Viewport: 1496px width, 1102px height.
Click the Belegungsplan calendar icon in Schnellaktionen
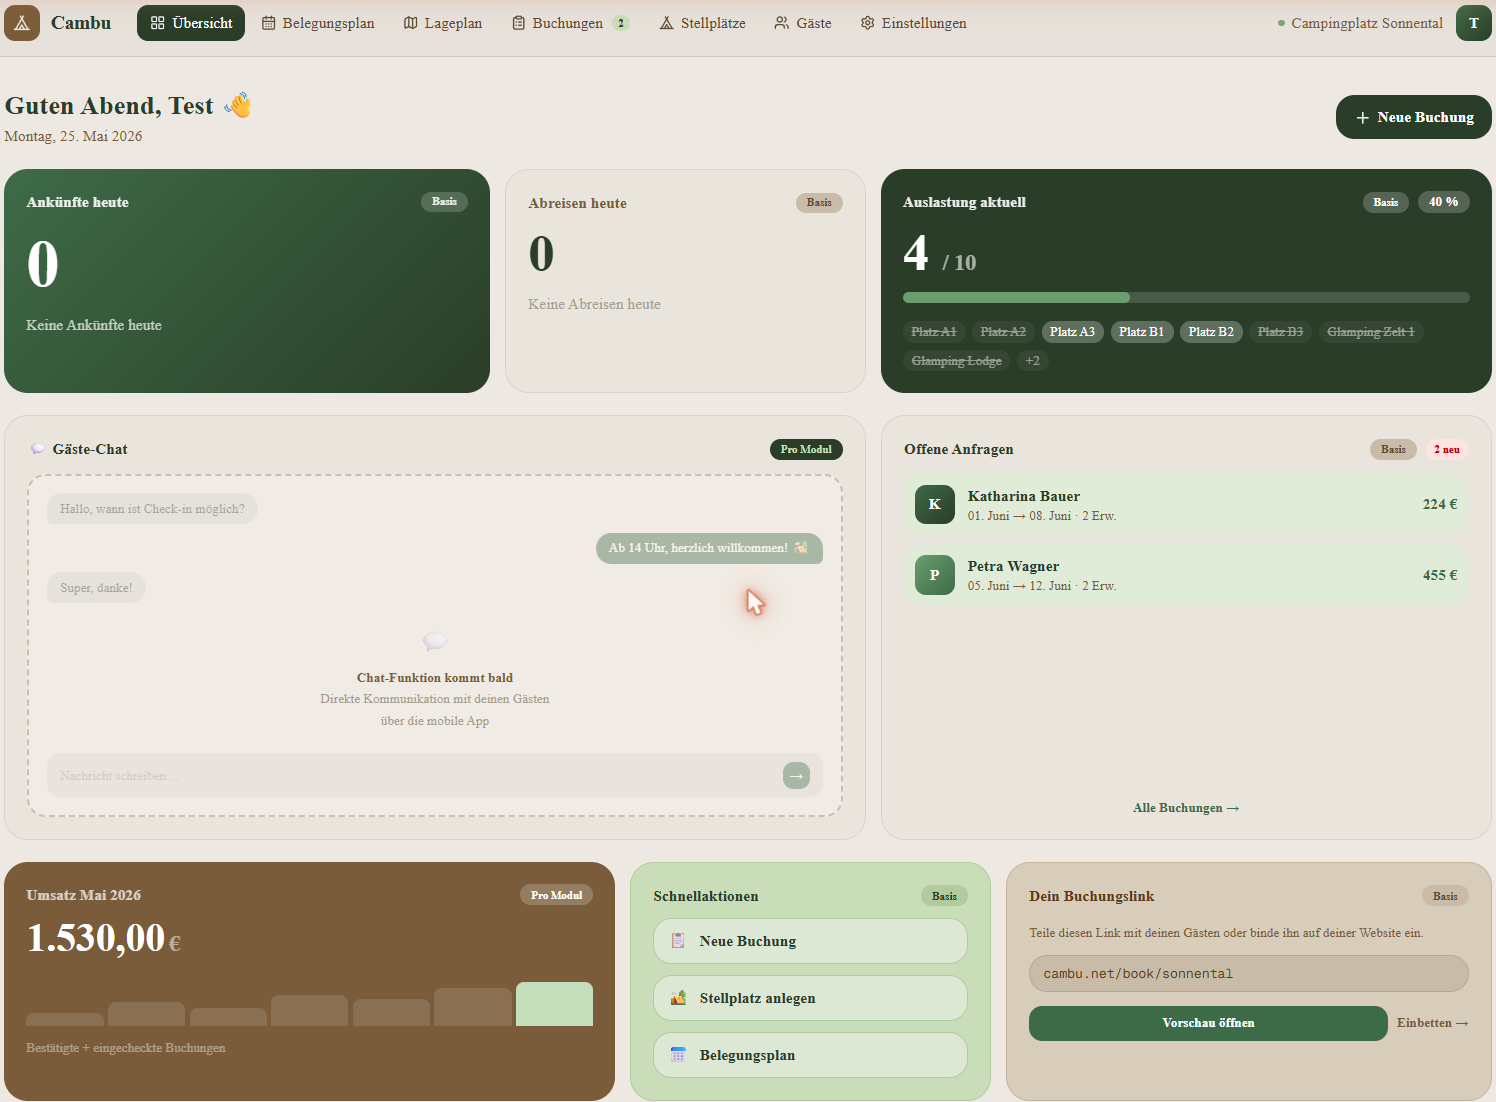[x=678, y=1055]
